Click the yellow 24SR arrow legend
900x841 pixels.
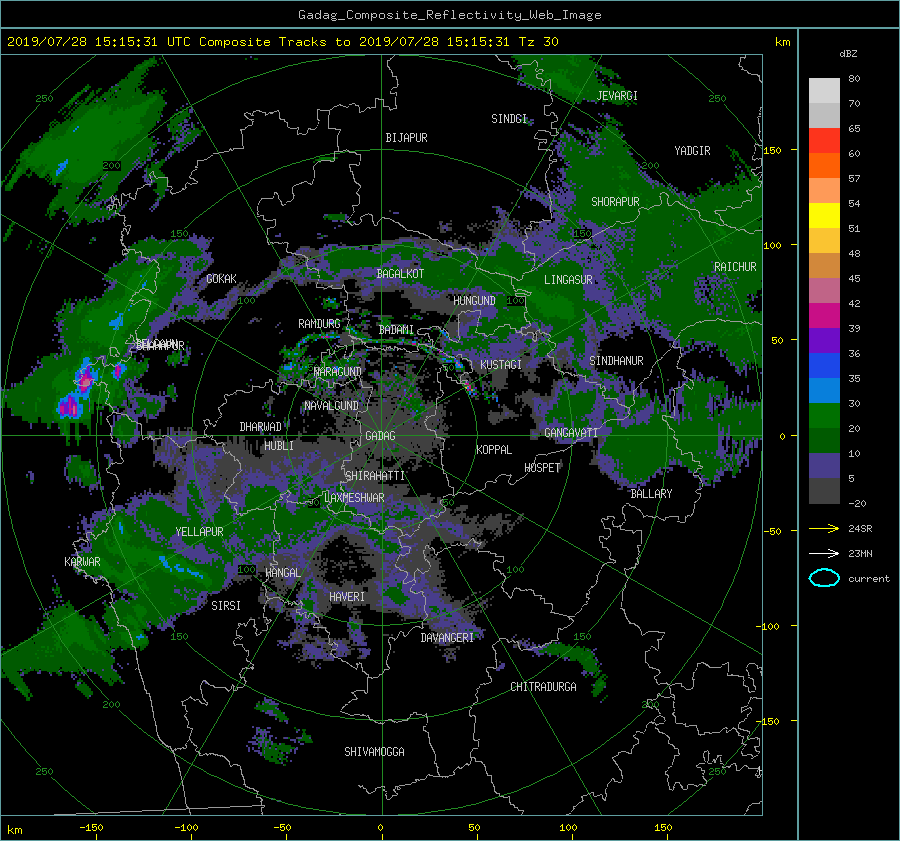824,528
